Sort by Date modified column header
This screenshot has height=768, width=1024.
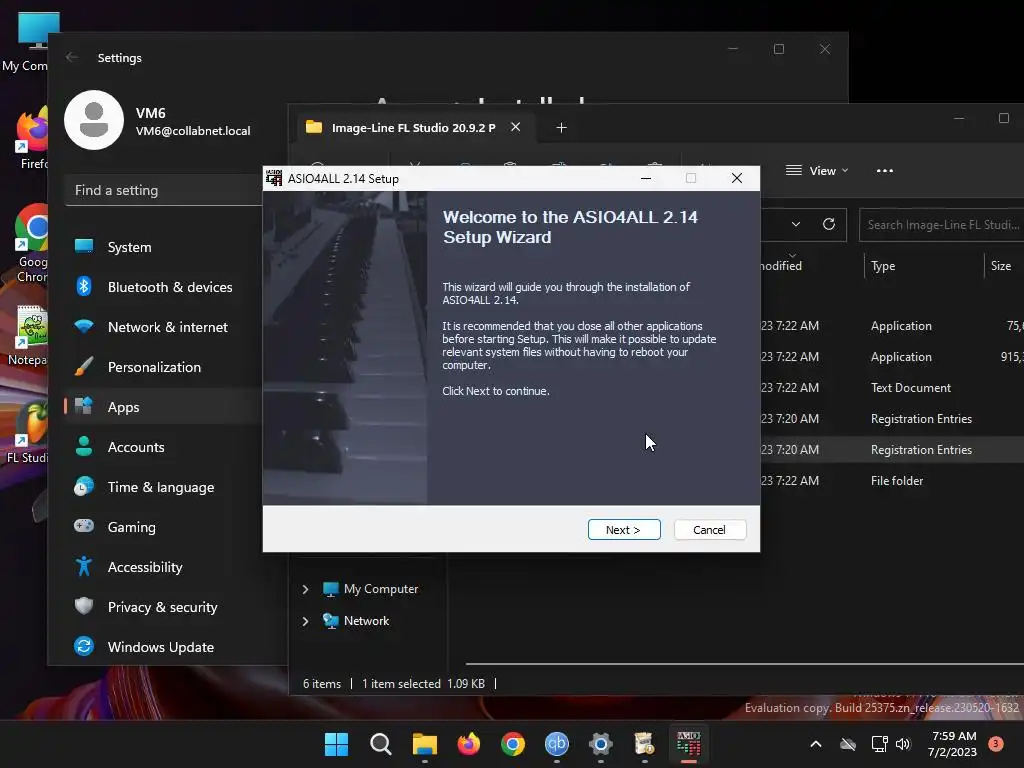pyautogui.click(x=781, y=266)
